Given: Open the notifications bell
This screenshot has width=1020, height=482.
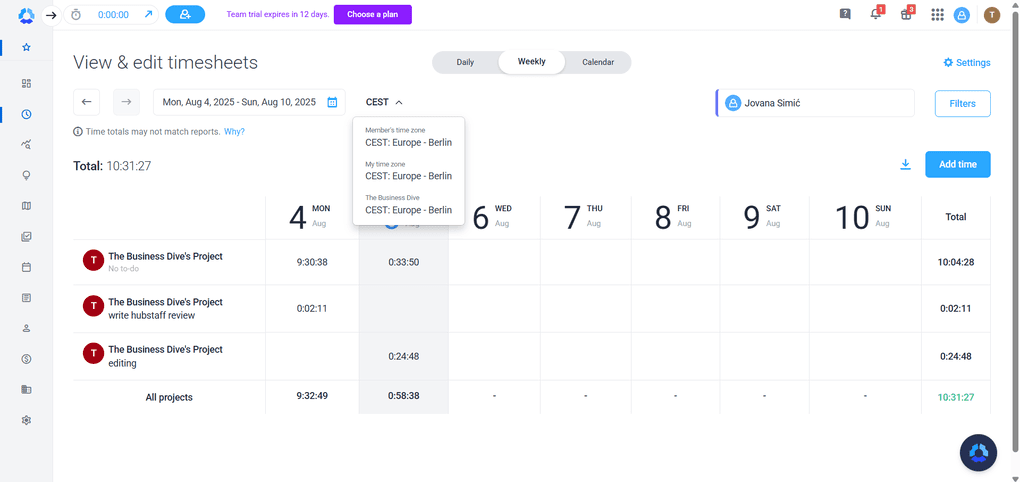Looking at the screenshot, I should tap(876, 14).
